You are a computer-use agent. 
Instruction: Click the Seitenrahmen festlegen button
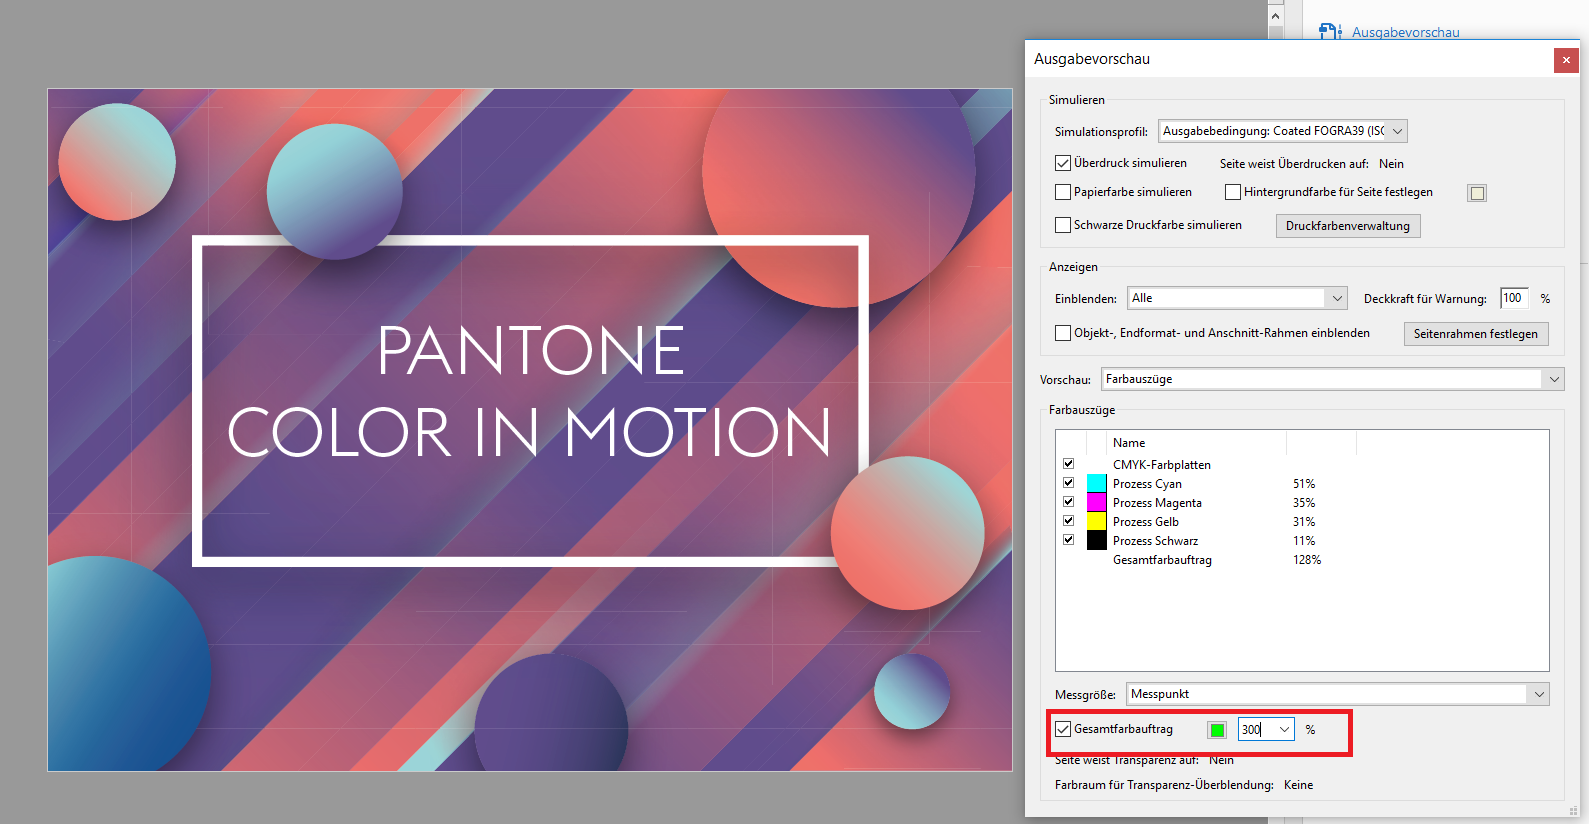click(x=1475, y=334)
